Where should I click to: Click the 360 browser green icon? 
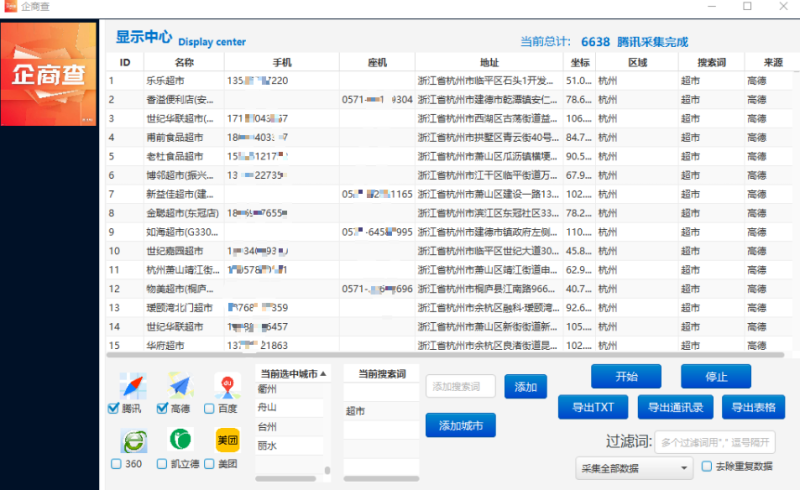pyautogui.click(x=134, y=441)
